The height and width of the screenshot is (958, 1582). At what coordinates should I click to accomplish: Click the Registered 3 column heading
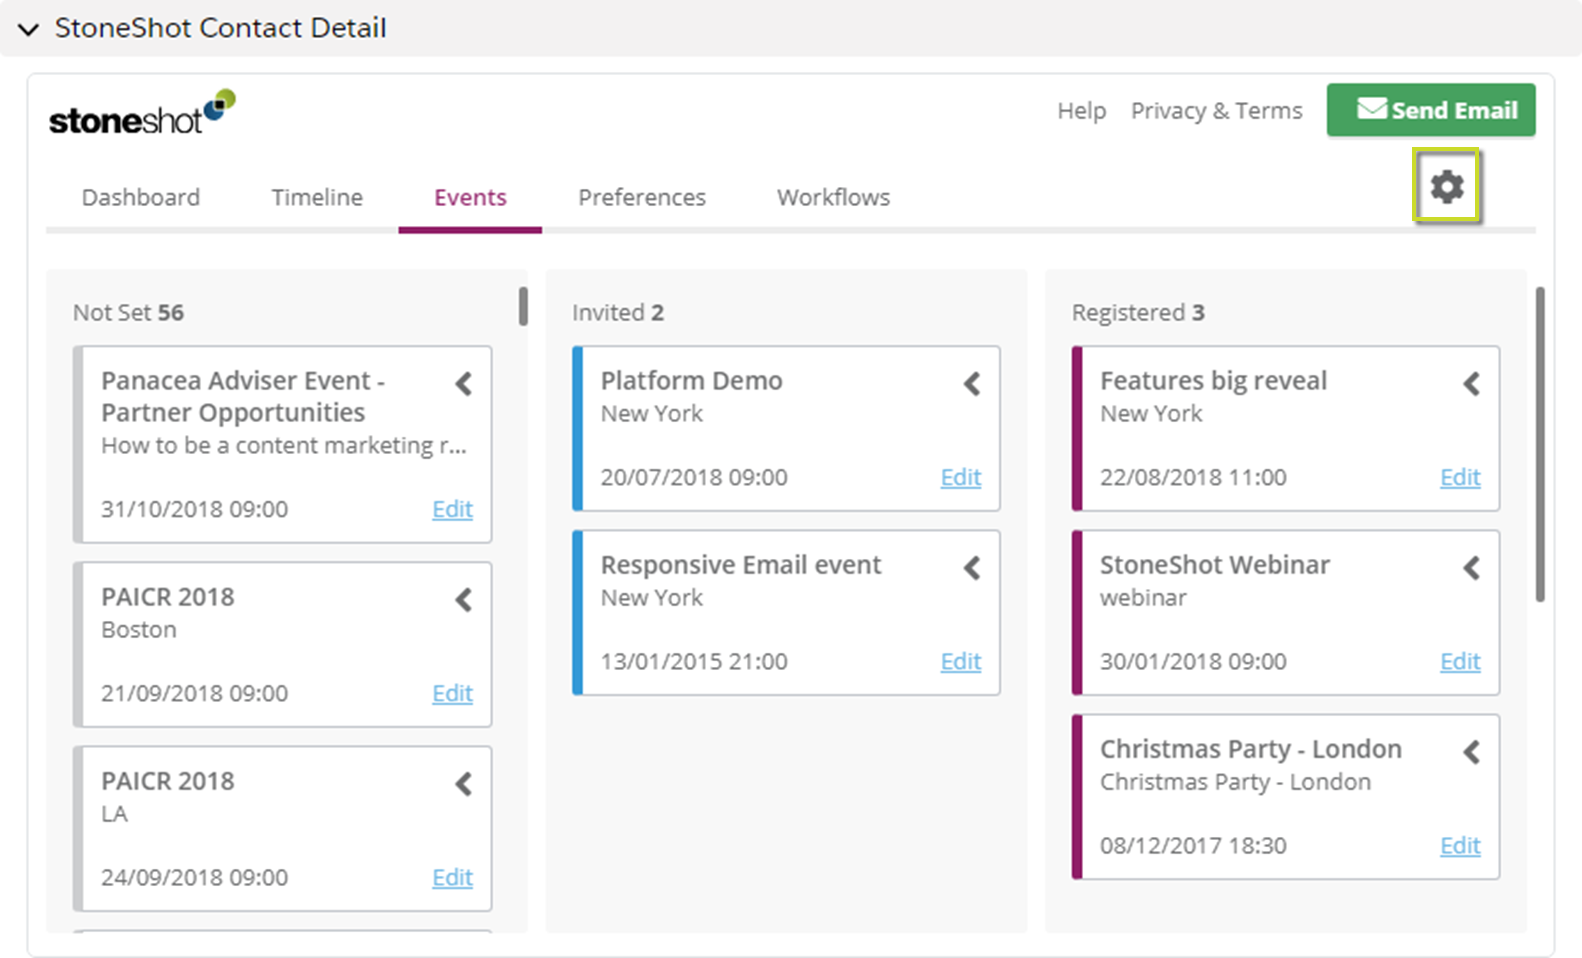coord(1138,312)
